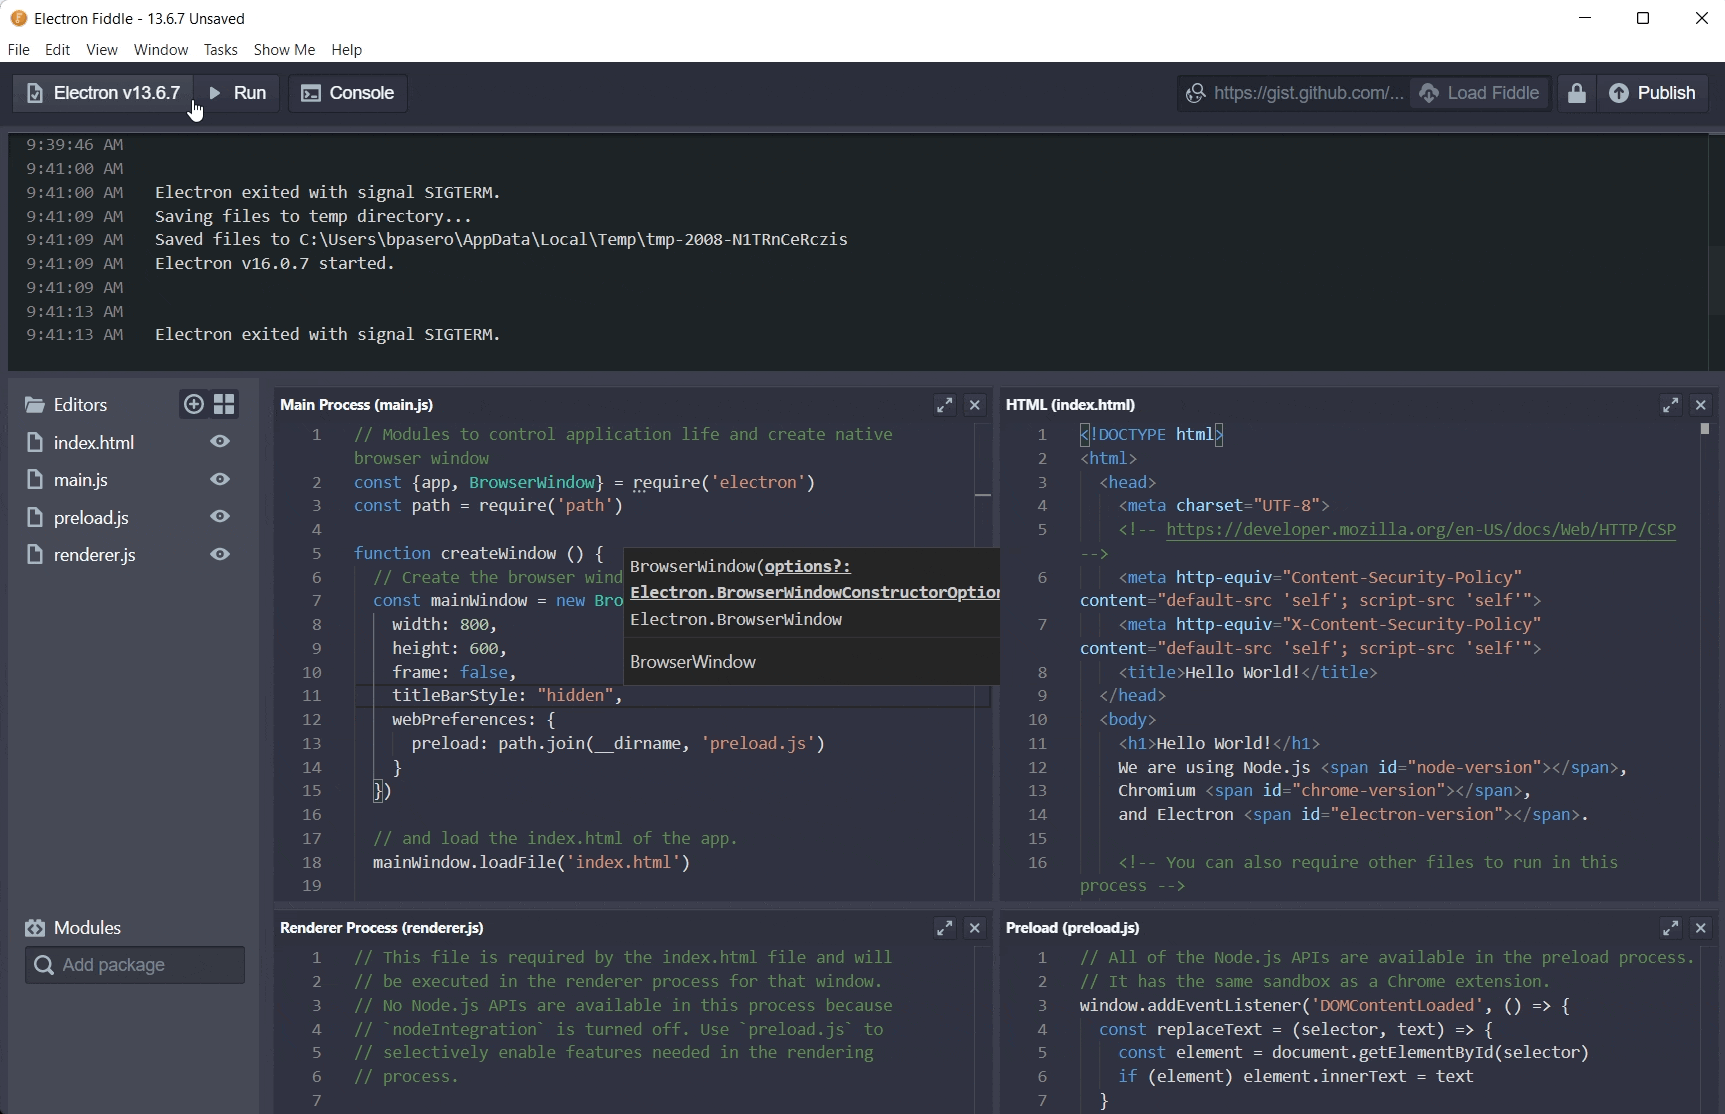Click the Electron.BrowserWindowConstructorOptions tooltip text
This screenshot has height=1114, width=1725.
tap(815, 592)
